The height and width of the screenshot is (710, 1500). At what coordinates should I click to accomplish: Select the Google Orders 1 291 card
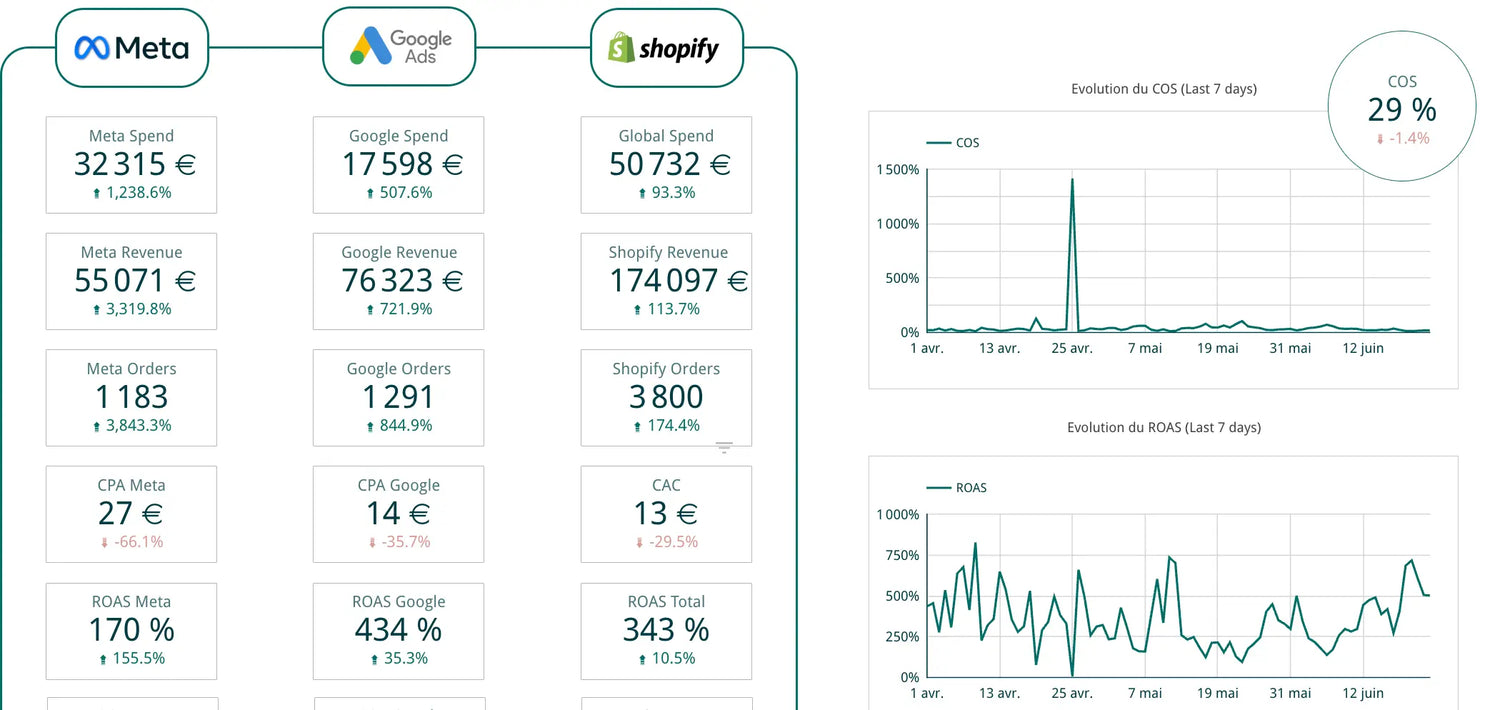coord(398,397)
